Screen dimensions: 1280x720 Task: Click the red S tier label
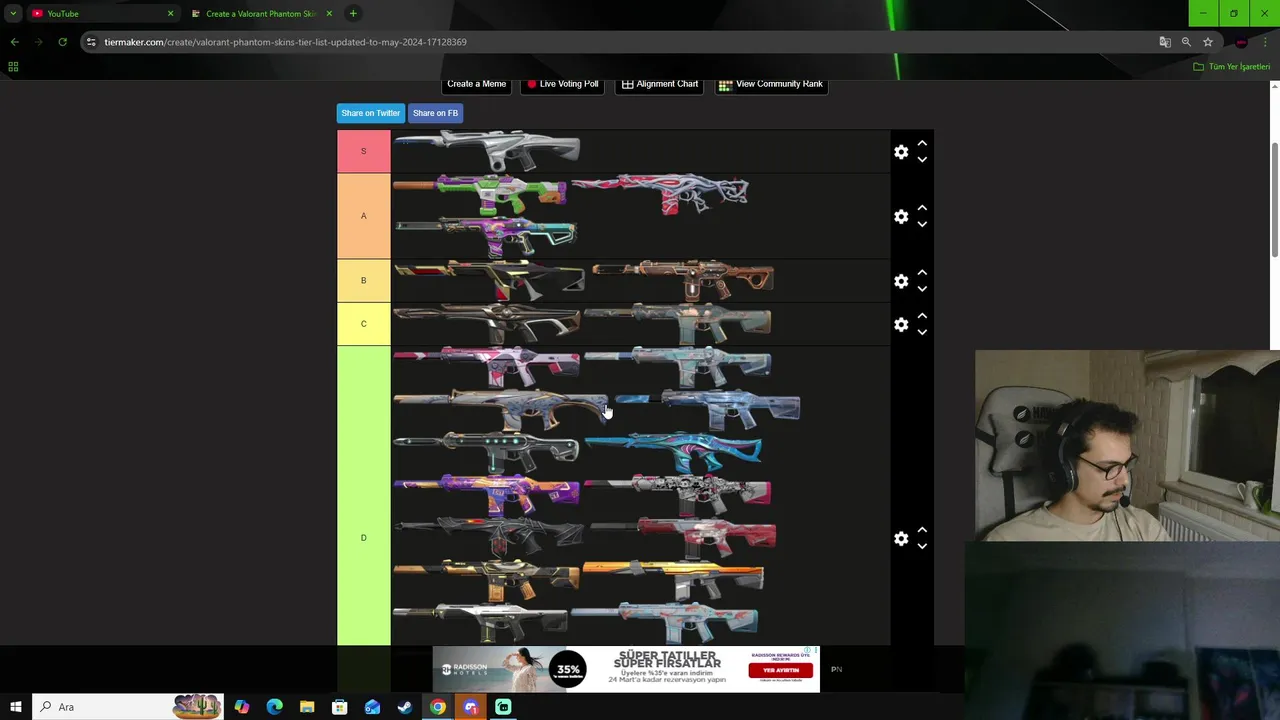(x=364, y=151)
